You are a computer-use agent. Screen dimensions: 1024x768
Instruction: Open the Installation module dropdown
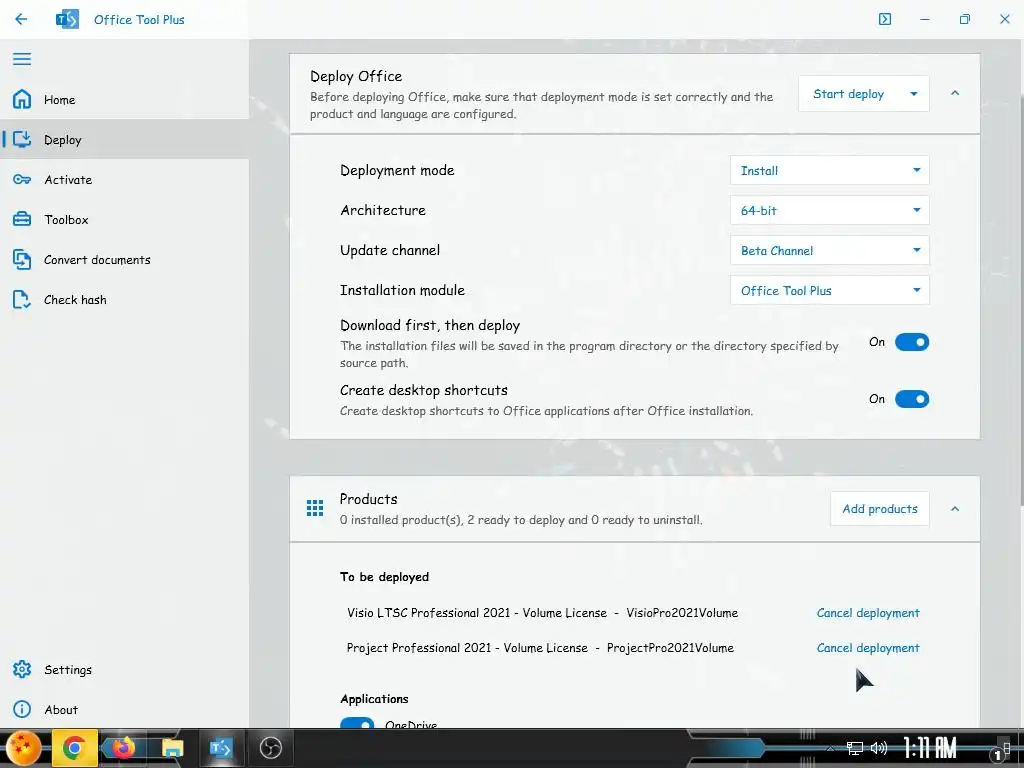click(829, 291)
